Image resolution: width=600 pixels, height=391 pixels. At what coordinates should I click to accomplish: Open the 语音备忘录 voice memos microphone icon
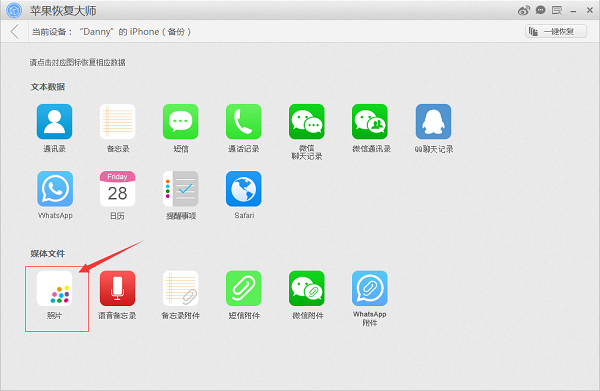(117, 288)
